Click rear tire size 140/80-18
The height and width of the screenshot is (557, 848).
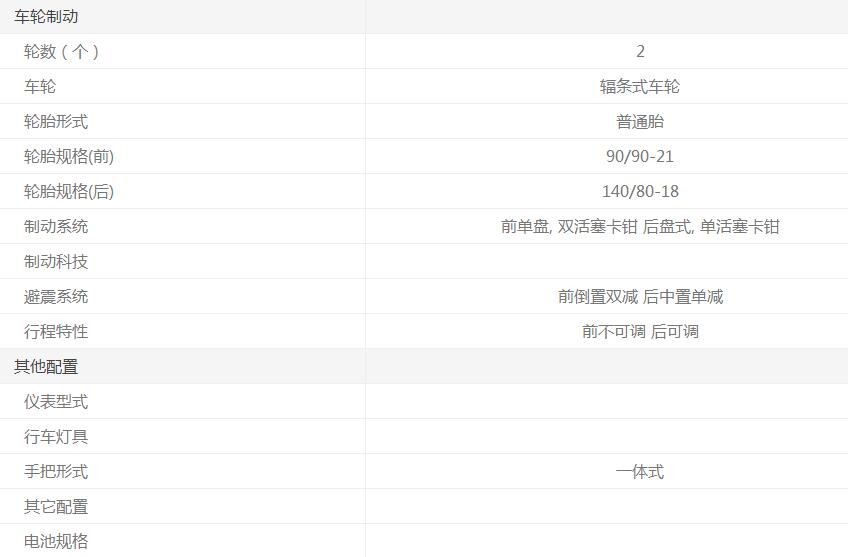(x=640, y=192)
